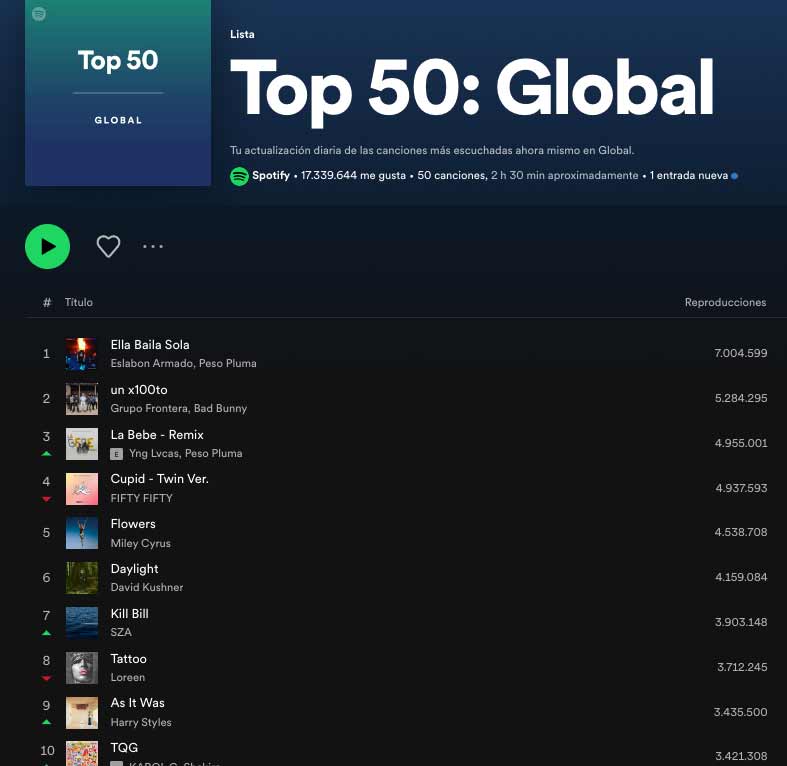This screenshot has height=766, width=787.
Task: Click the Título column header
Action: pyautogui.click(x=79, y=302)
